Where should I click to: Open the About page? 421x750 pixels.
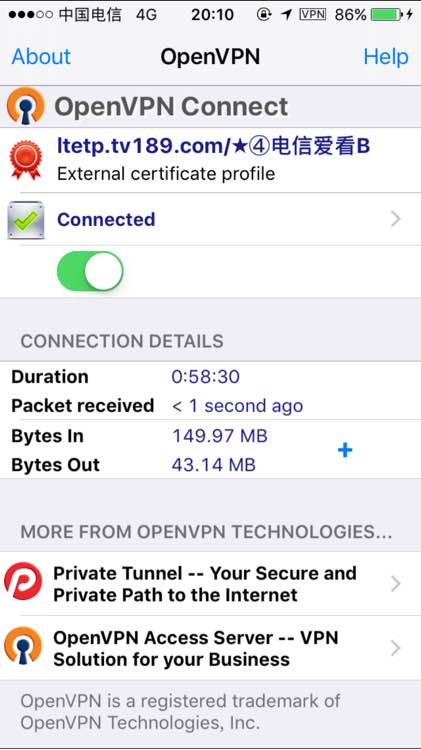click(x=41, y=56)
